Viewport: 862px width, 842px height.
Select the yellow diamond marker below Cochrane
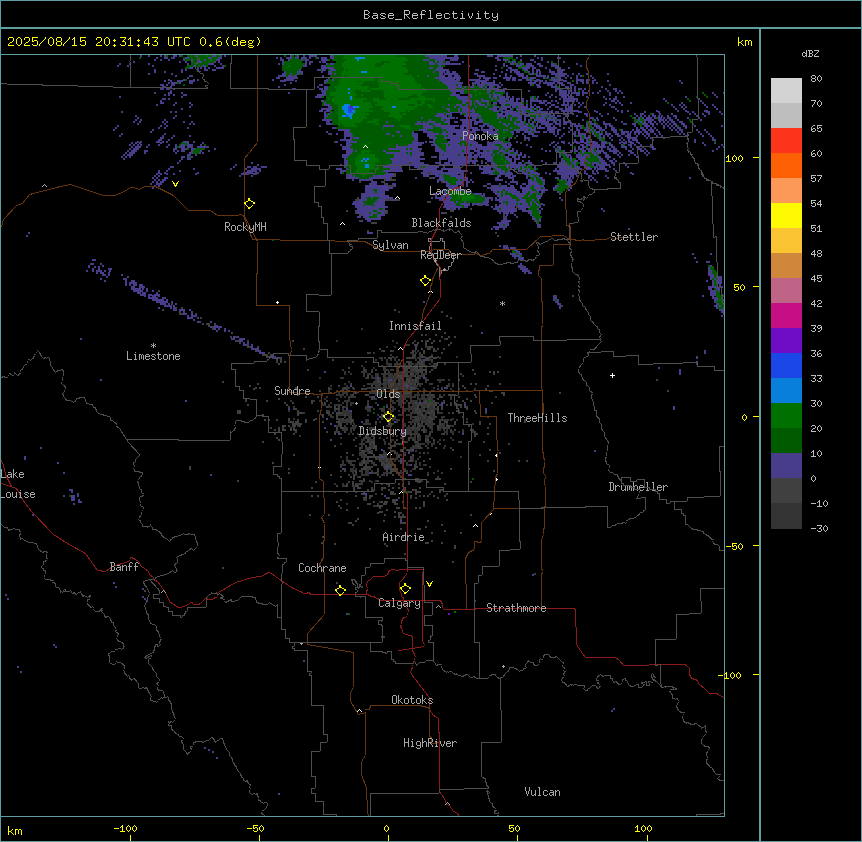click(340, 590)
